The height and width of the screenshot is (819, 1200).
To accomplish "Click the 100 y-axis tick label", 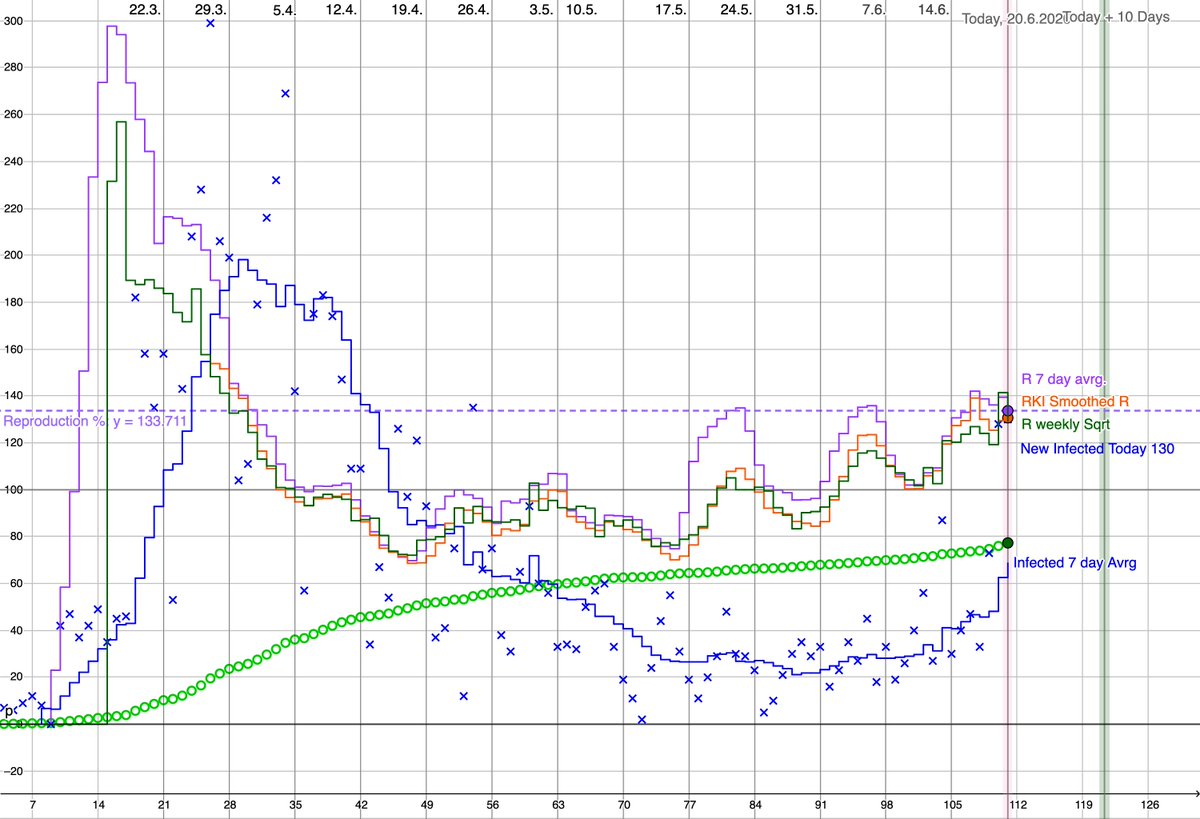I will [12, 490].
